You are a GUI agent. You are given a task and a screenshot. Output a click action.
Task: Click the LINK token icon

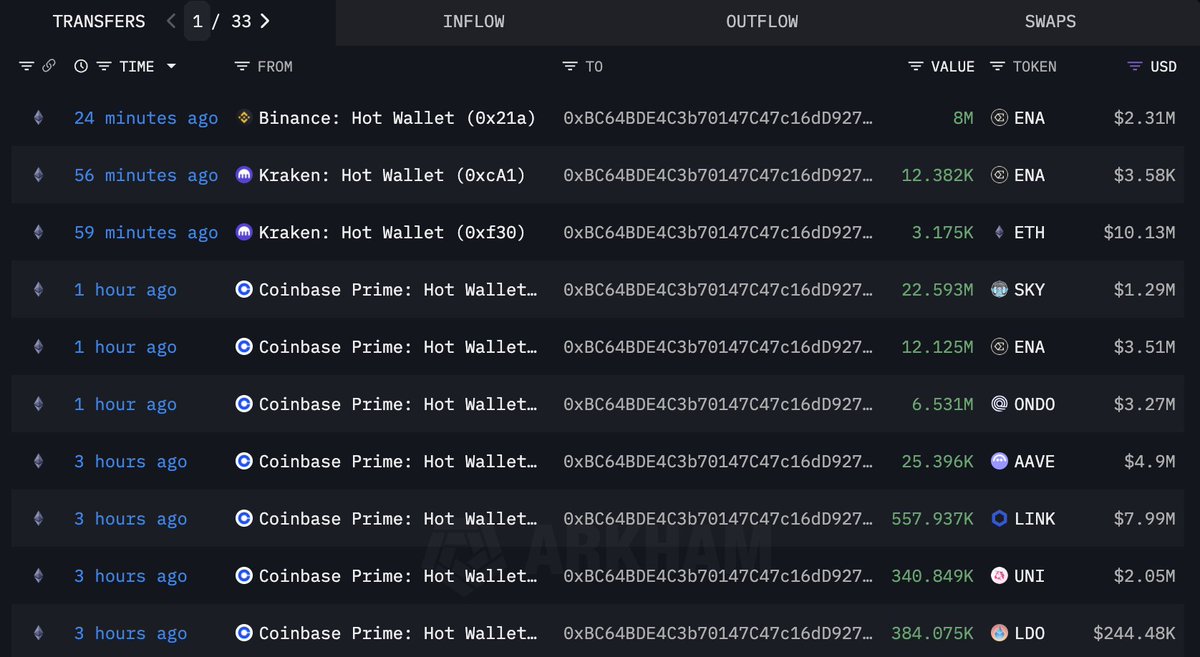(x=999, y=519)
